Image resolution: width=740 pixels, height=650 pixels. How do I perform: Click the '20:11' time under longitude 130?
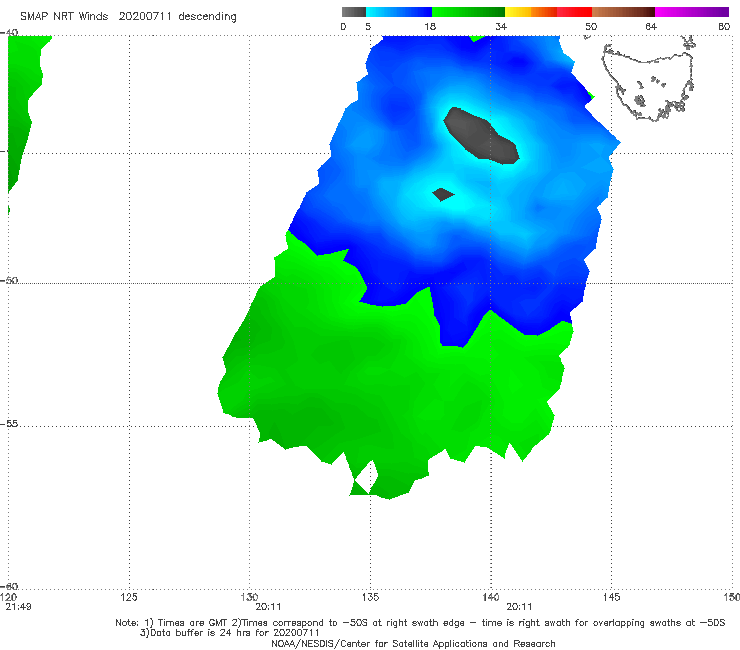(268, 607)
